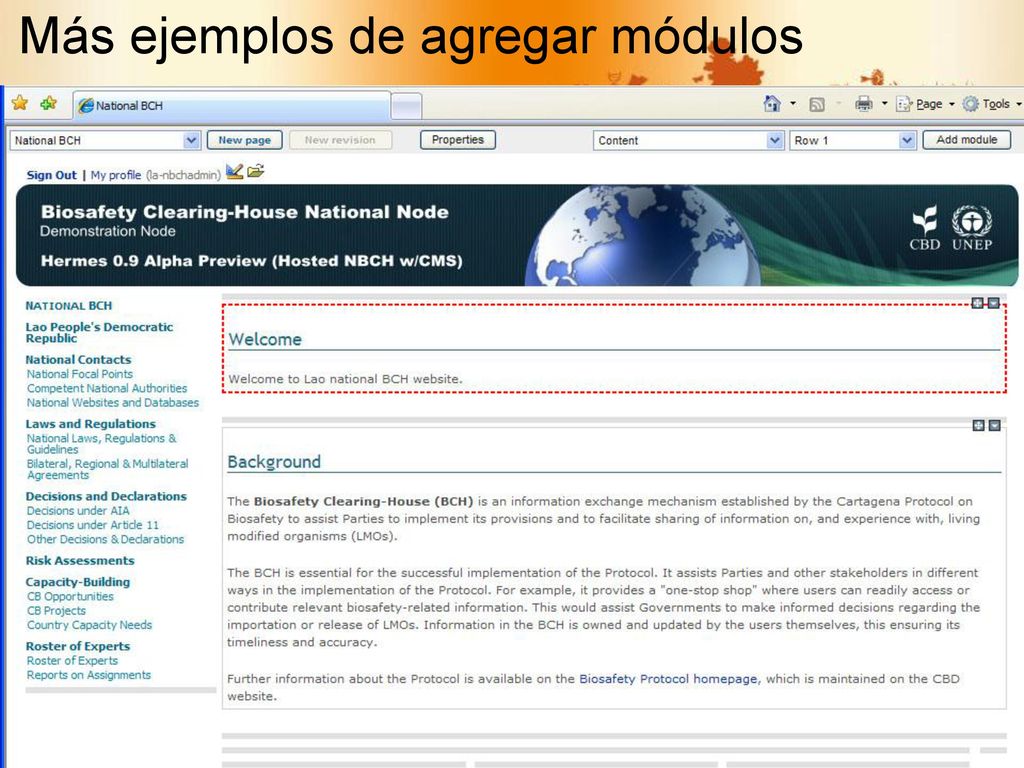This screenshot has width=1024, height=768.
Task: Click the UNEP logo in the banner
Action: point(972,228)
